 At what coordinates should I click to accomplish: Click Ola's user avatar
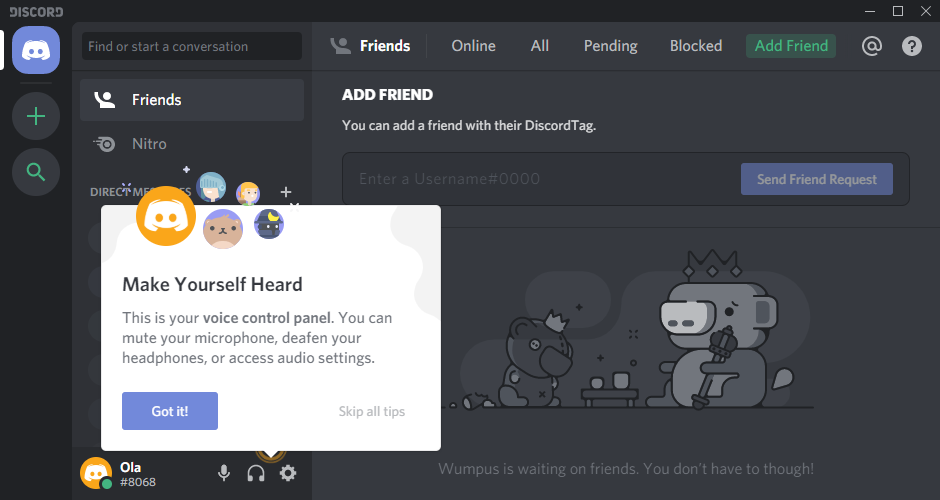[96, 473]
